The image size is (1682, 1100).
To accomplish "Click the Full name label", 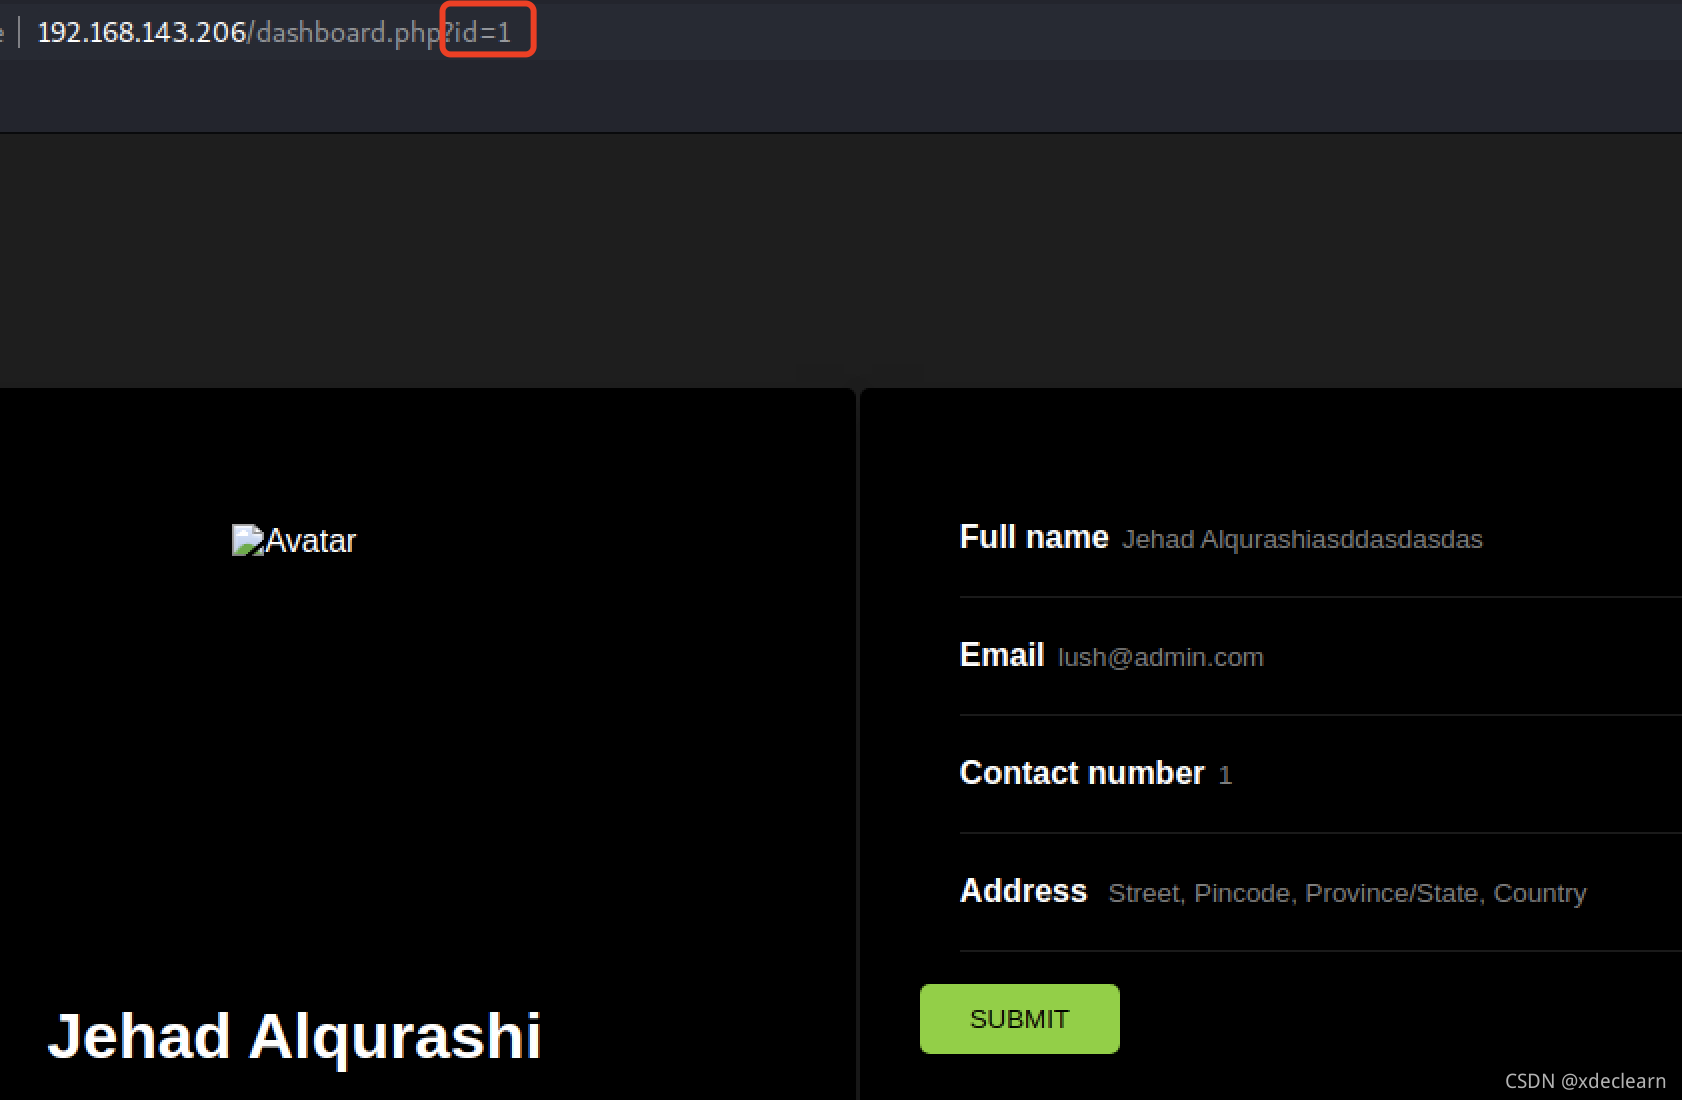I will (x=1034, y=537).
